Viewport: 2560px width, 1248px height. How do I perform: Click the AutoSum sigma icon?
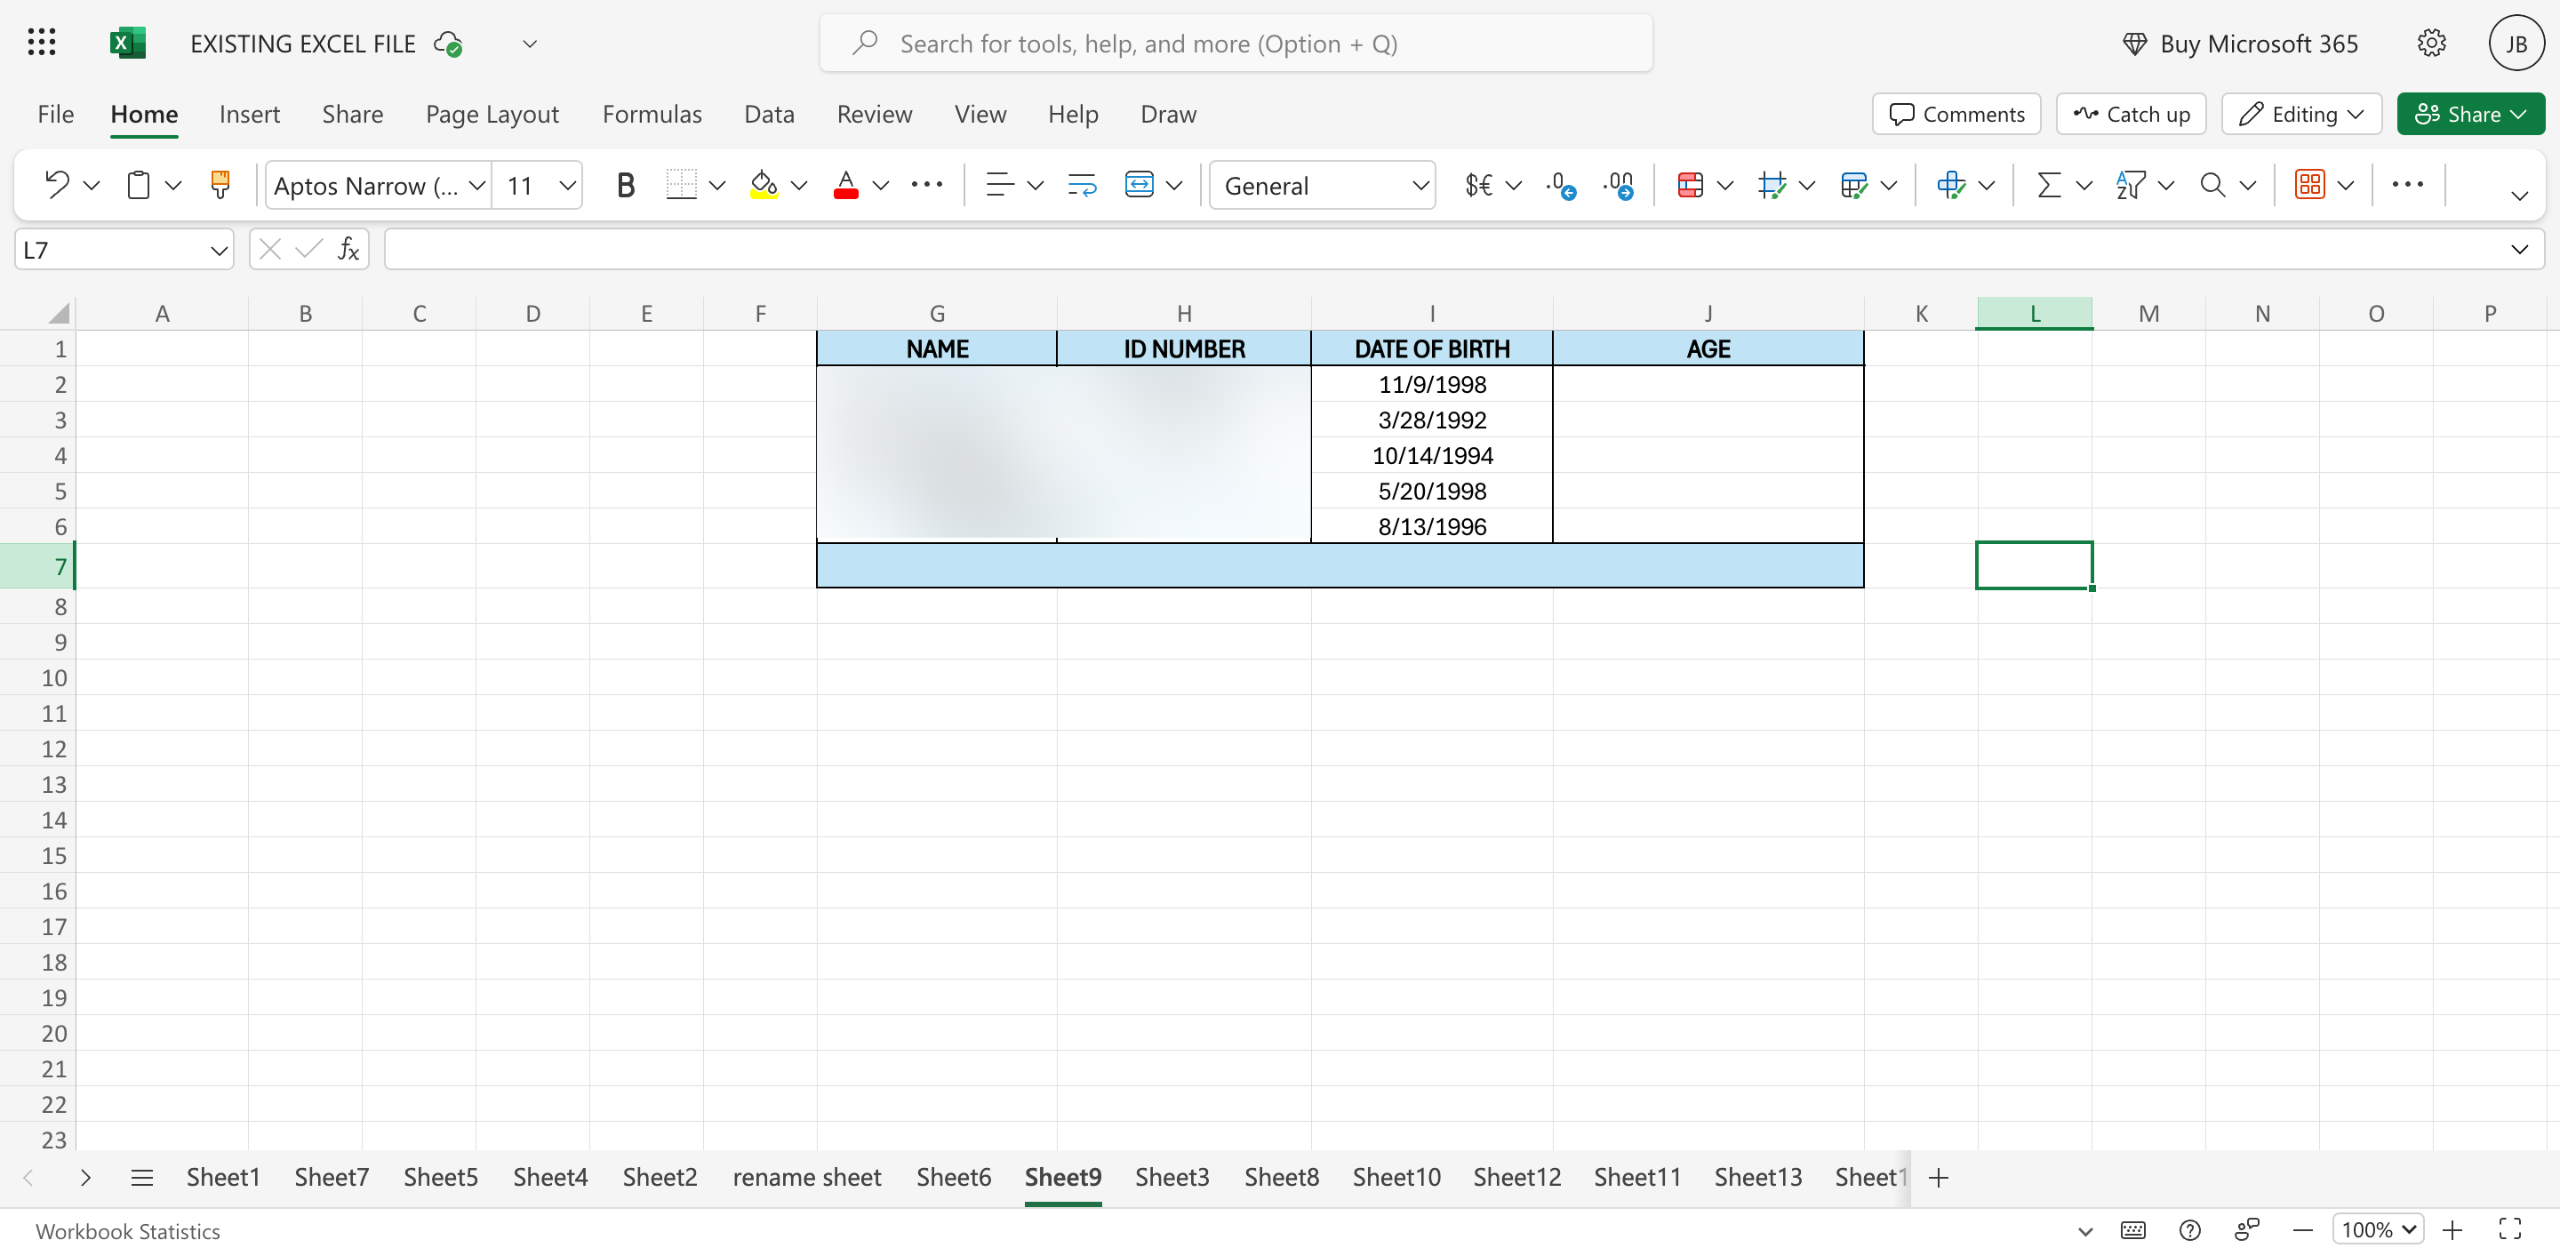click(x=2048, y=185)
